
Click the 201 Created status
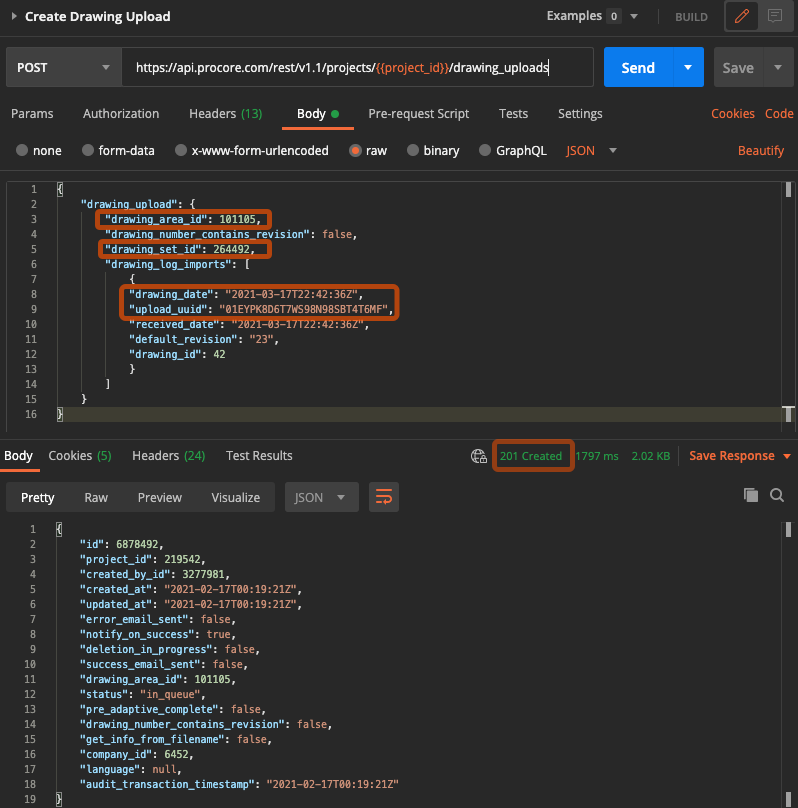(x=531, y=456)
